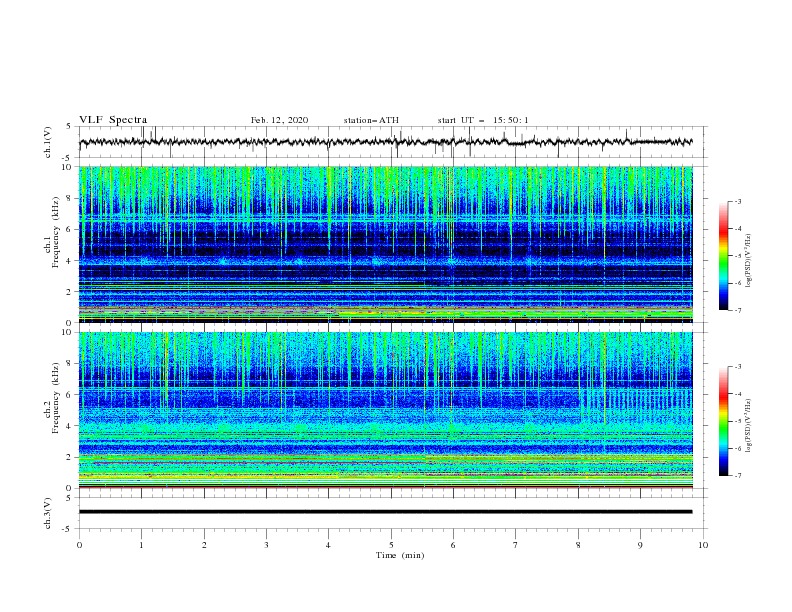Click the "-4" tick on the lower colorbar
Viewport: 792px width, 612px height.
pos(738,394)
